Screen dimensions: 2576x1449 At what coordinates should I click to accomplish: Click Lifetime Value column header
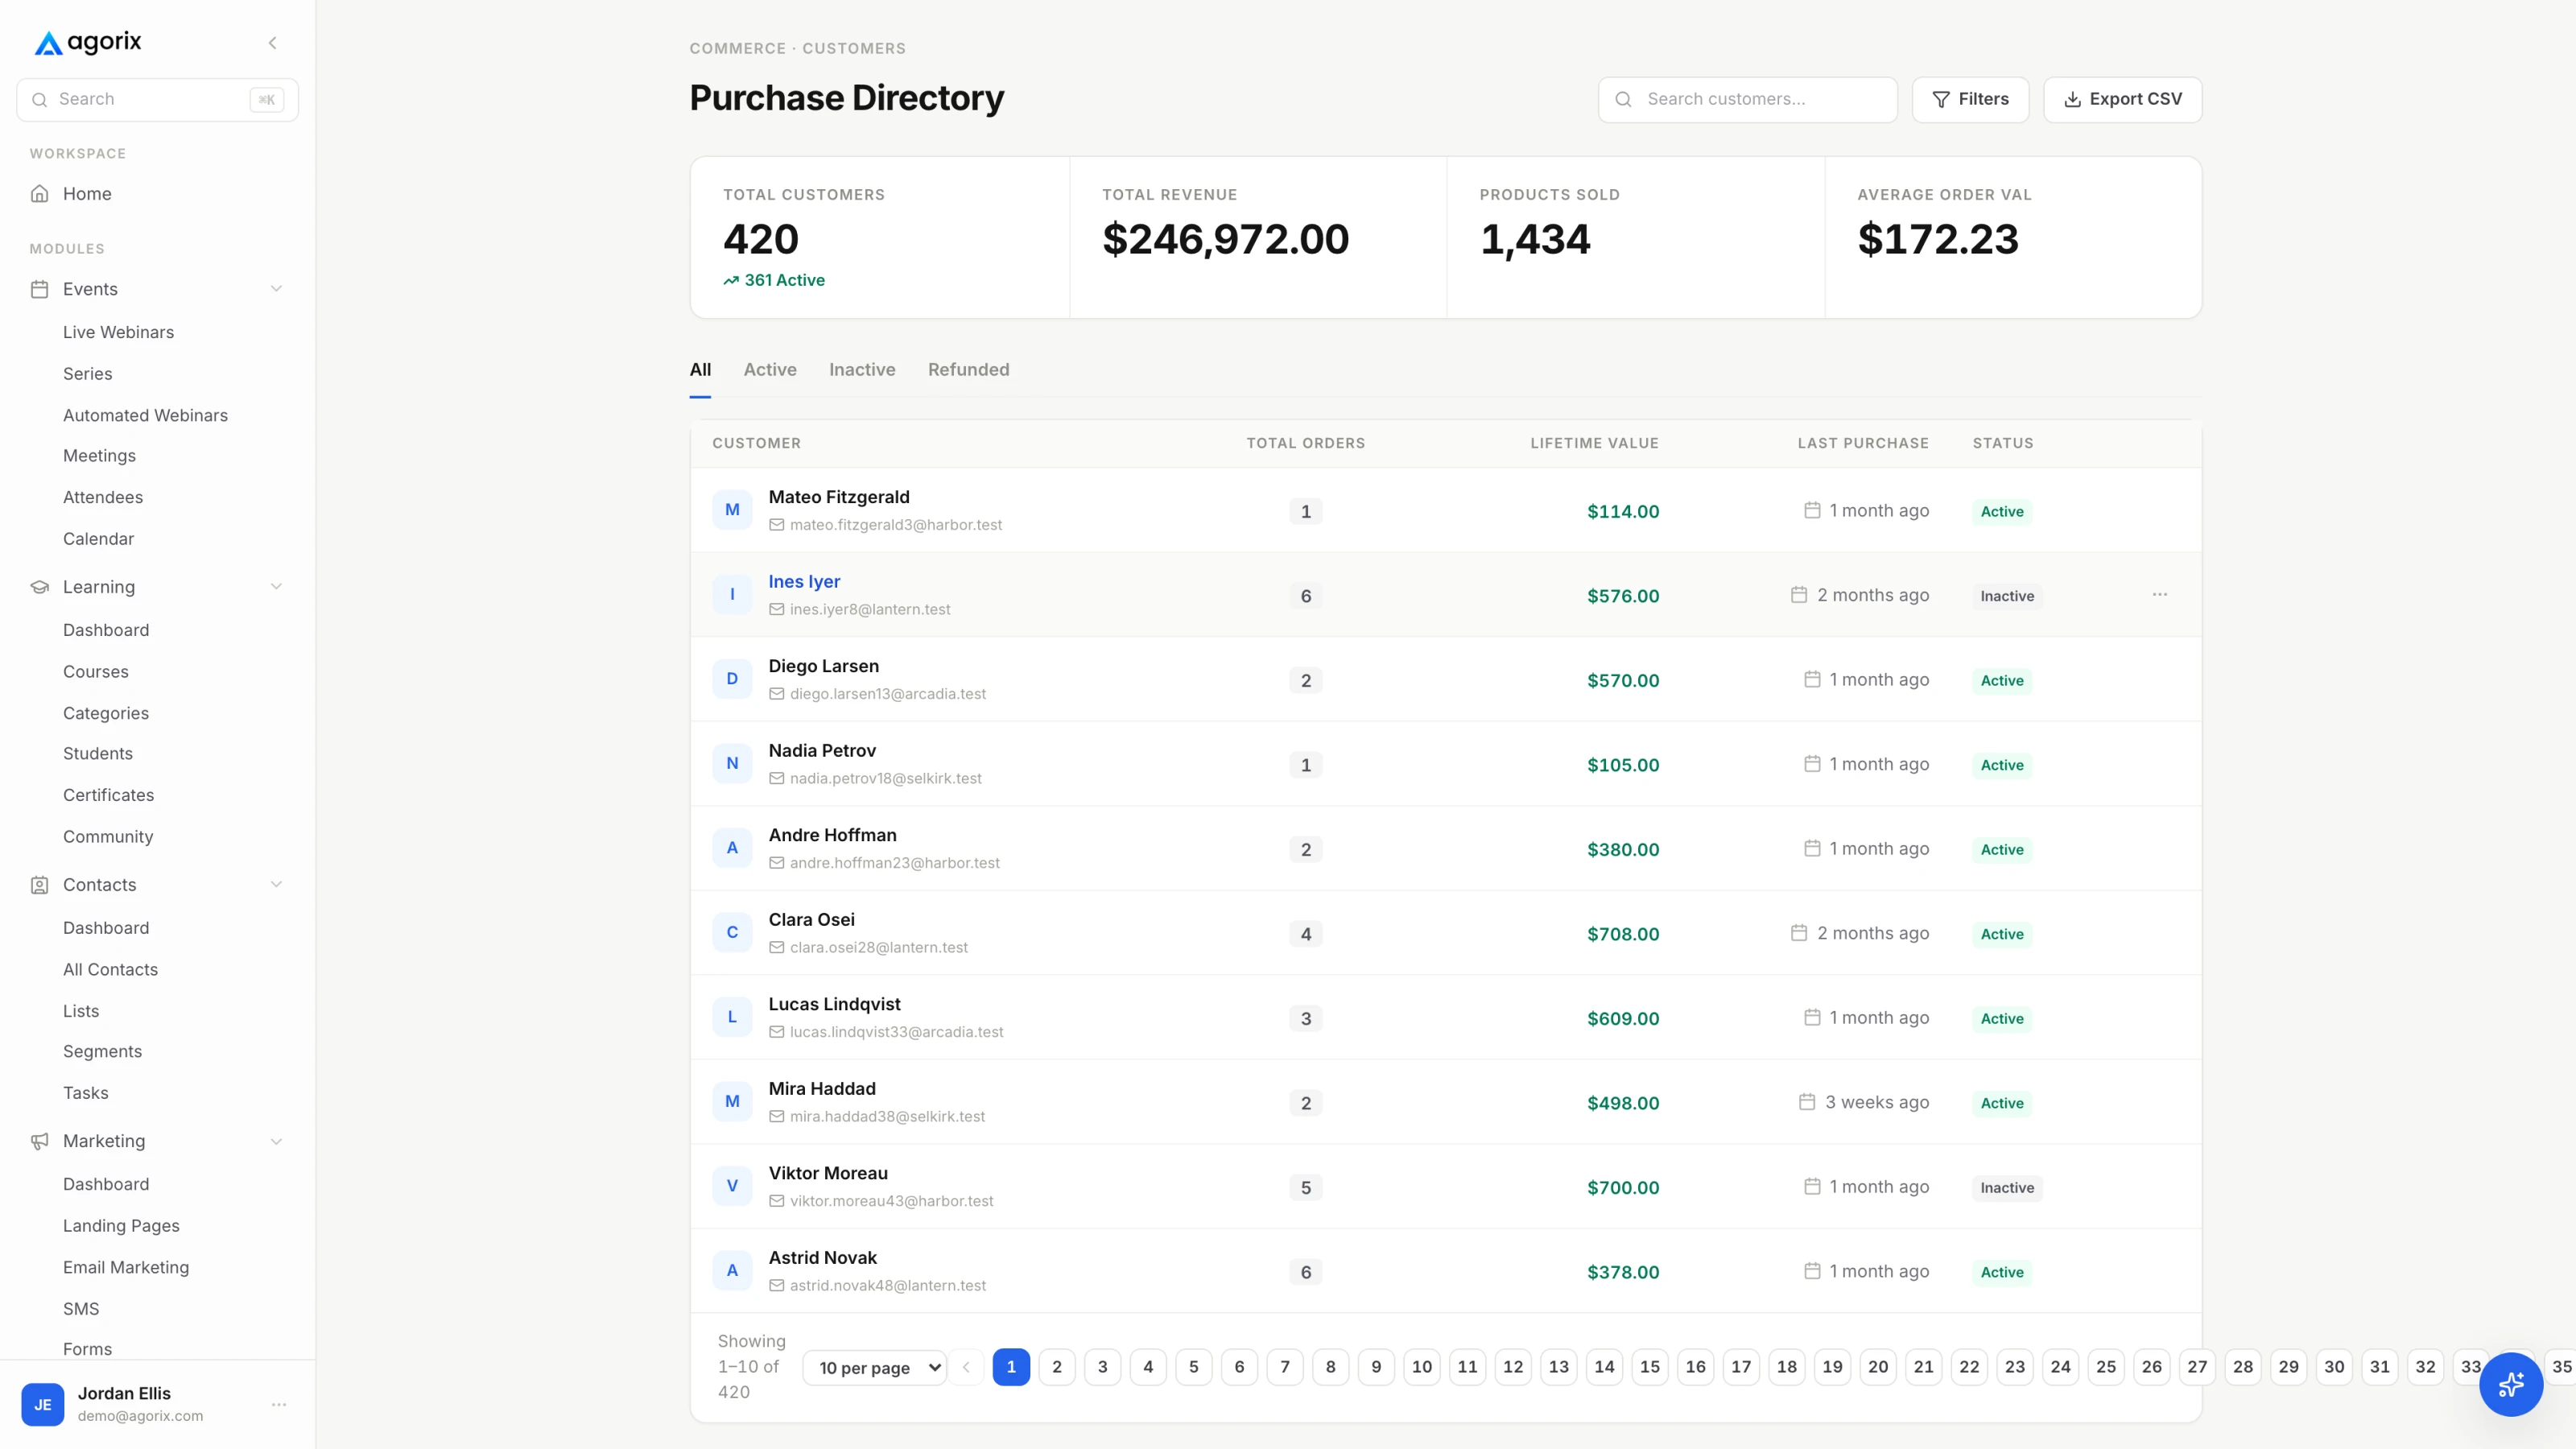[1594, 443]
